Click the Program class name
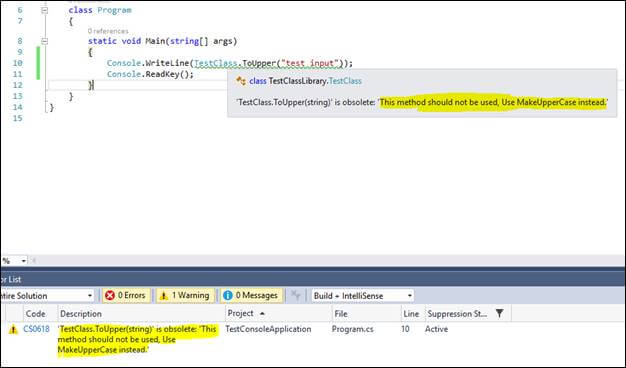The width and height of the screenshot is (626, 368). point(114,10)
